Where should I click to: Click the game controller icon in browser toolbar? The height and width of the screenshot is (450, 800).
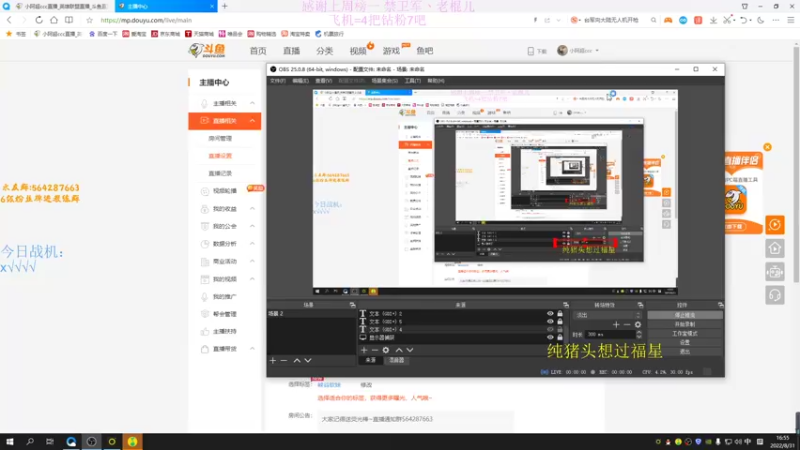point(668,20)
